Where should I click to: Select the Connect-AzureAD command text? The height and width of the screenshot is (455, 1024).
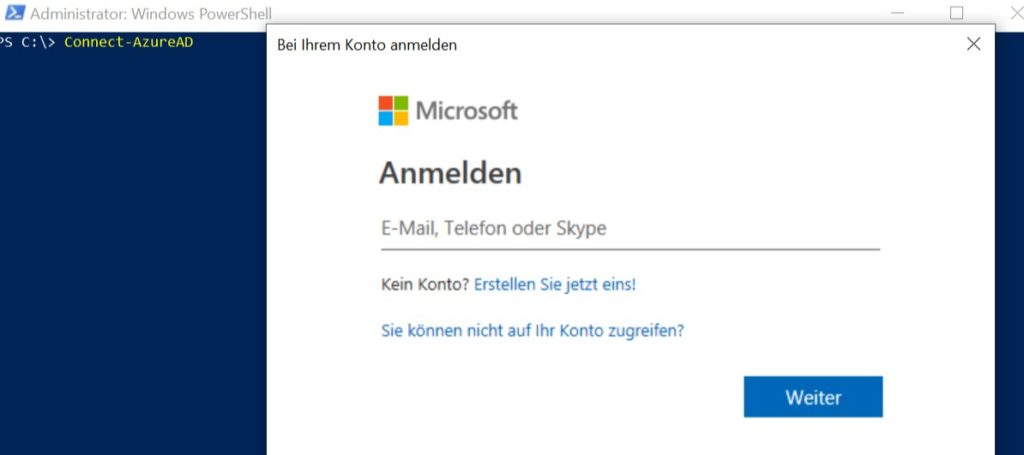tap(129, 42)
